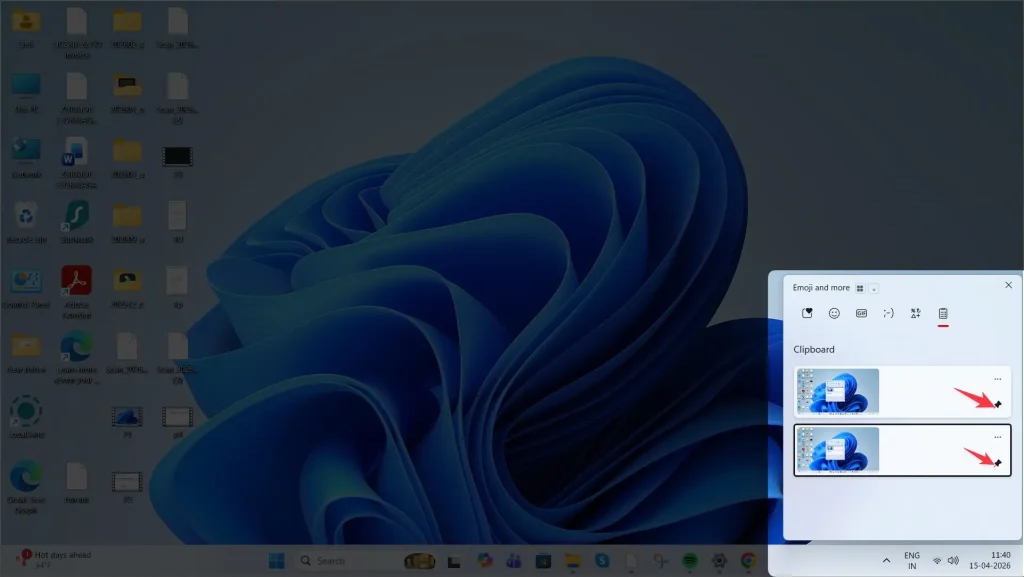Open more options for the first clipboard item

click(x=997, y=379)
